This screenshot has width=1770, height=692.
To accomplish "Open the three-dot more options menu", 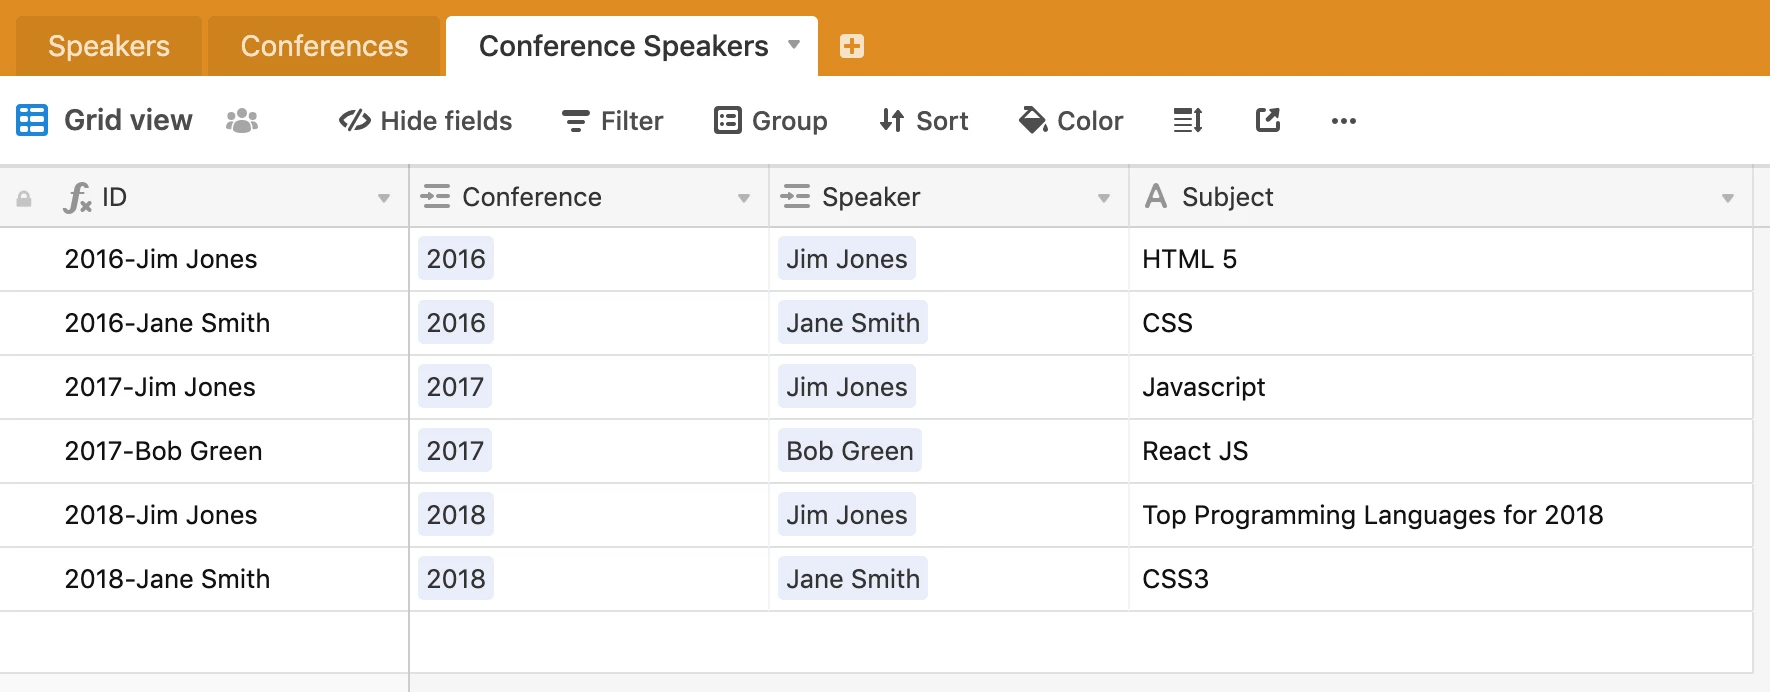I will click(1343, 121).
